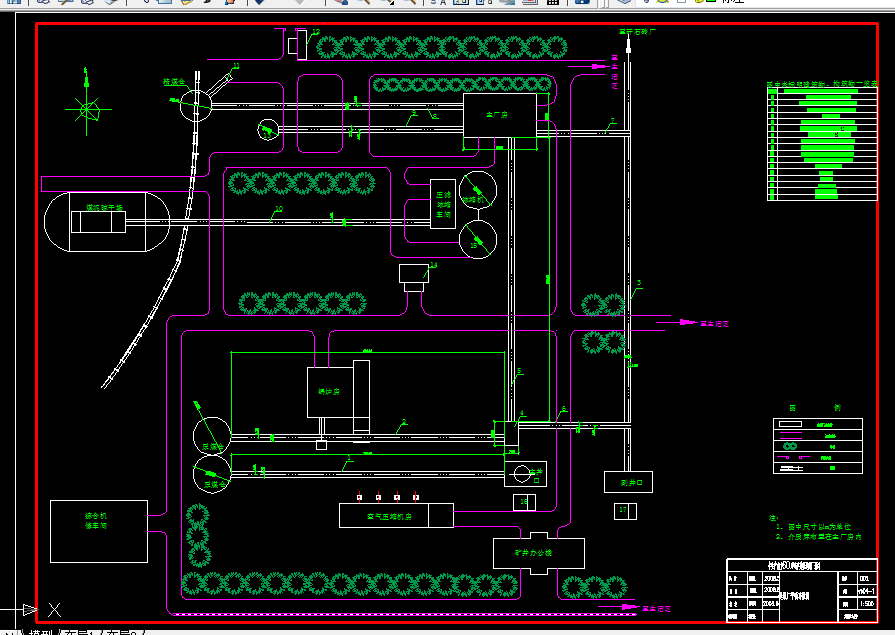Select callout number 2 on the conveyor gallery
This screenshot has width=895, height=635.
[404, 422]
